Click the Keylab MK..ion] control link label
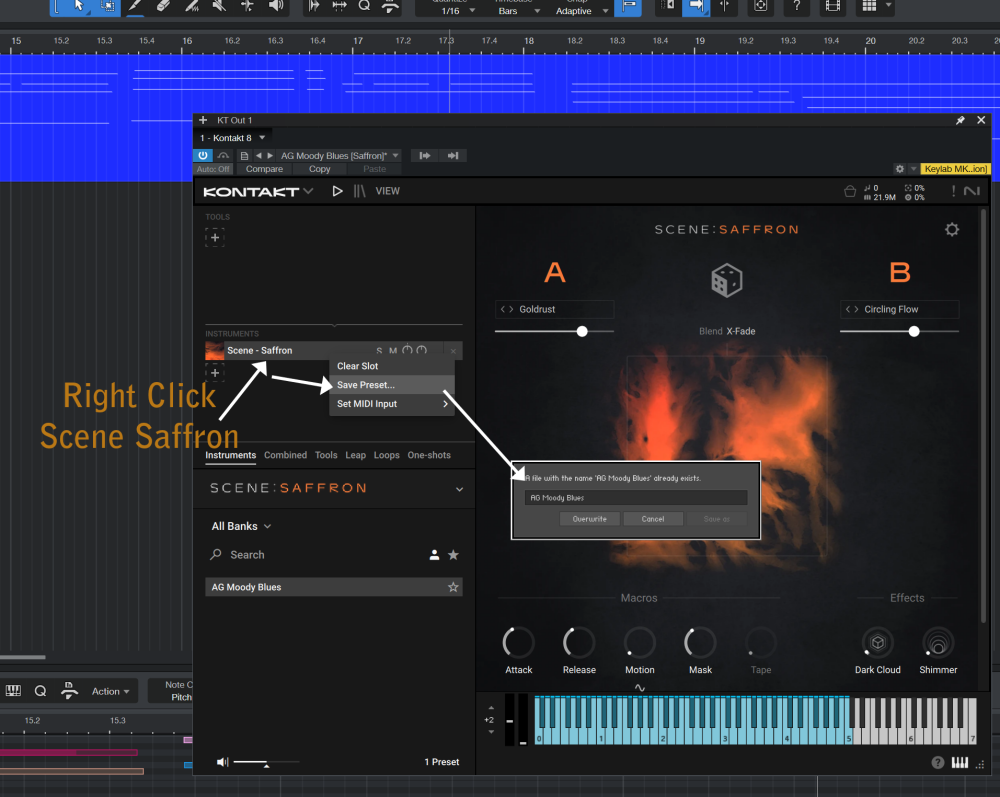 tap(955, 169)
